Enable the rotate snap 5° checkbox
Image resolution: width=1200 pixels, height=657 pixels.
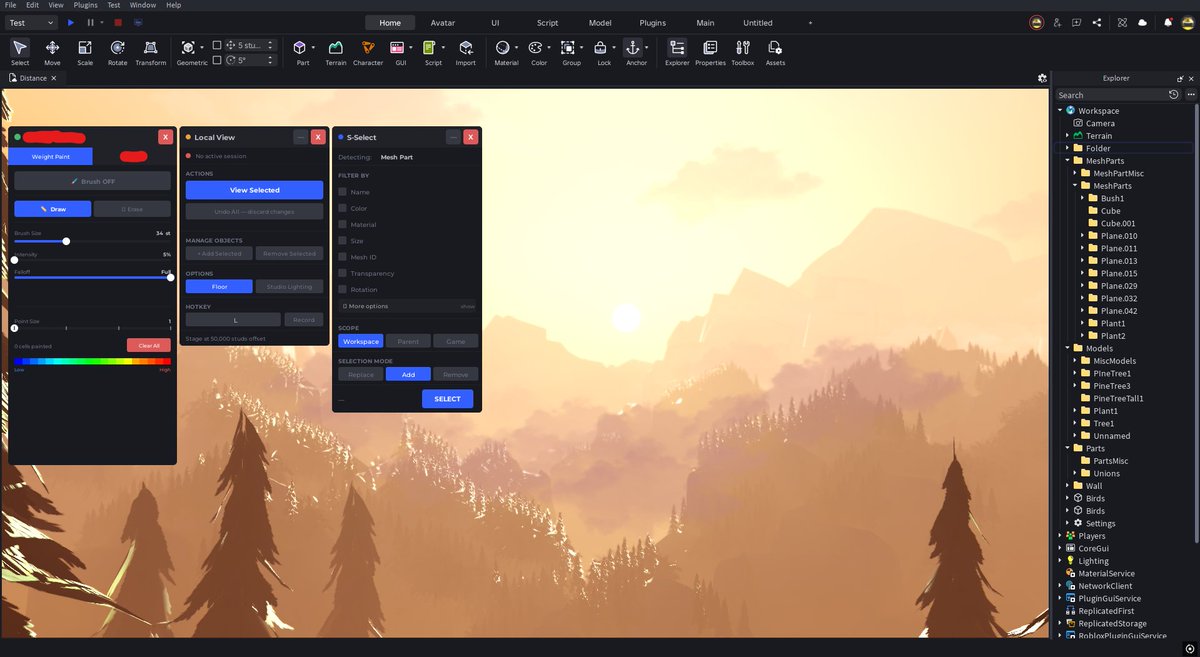point(217,60)
